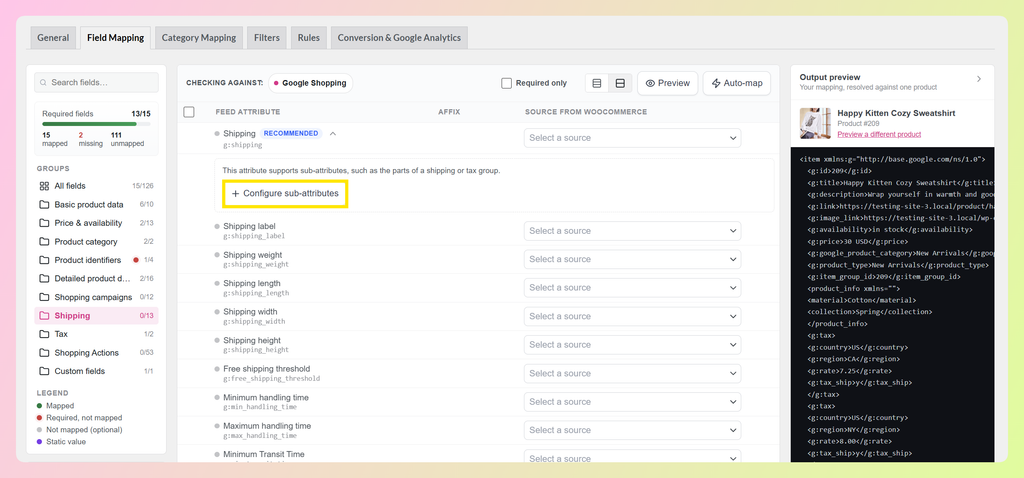Screen dimensions: 1024x478
Task: Click the plus icon beside Configure sub-attributes
Action: pyautogui.click(x=236, y=194)
